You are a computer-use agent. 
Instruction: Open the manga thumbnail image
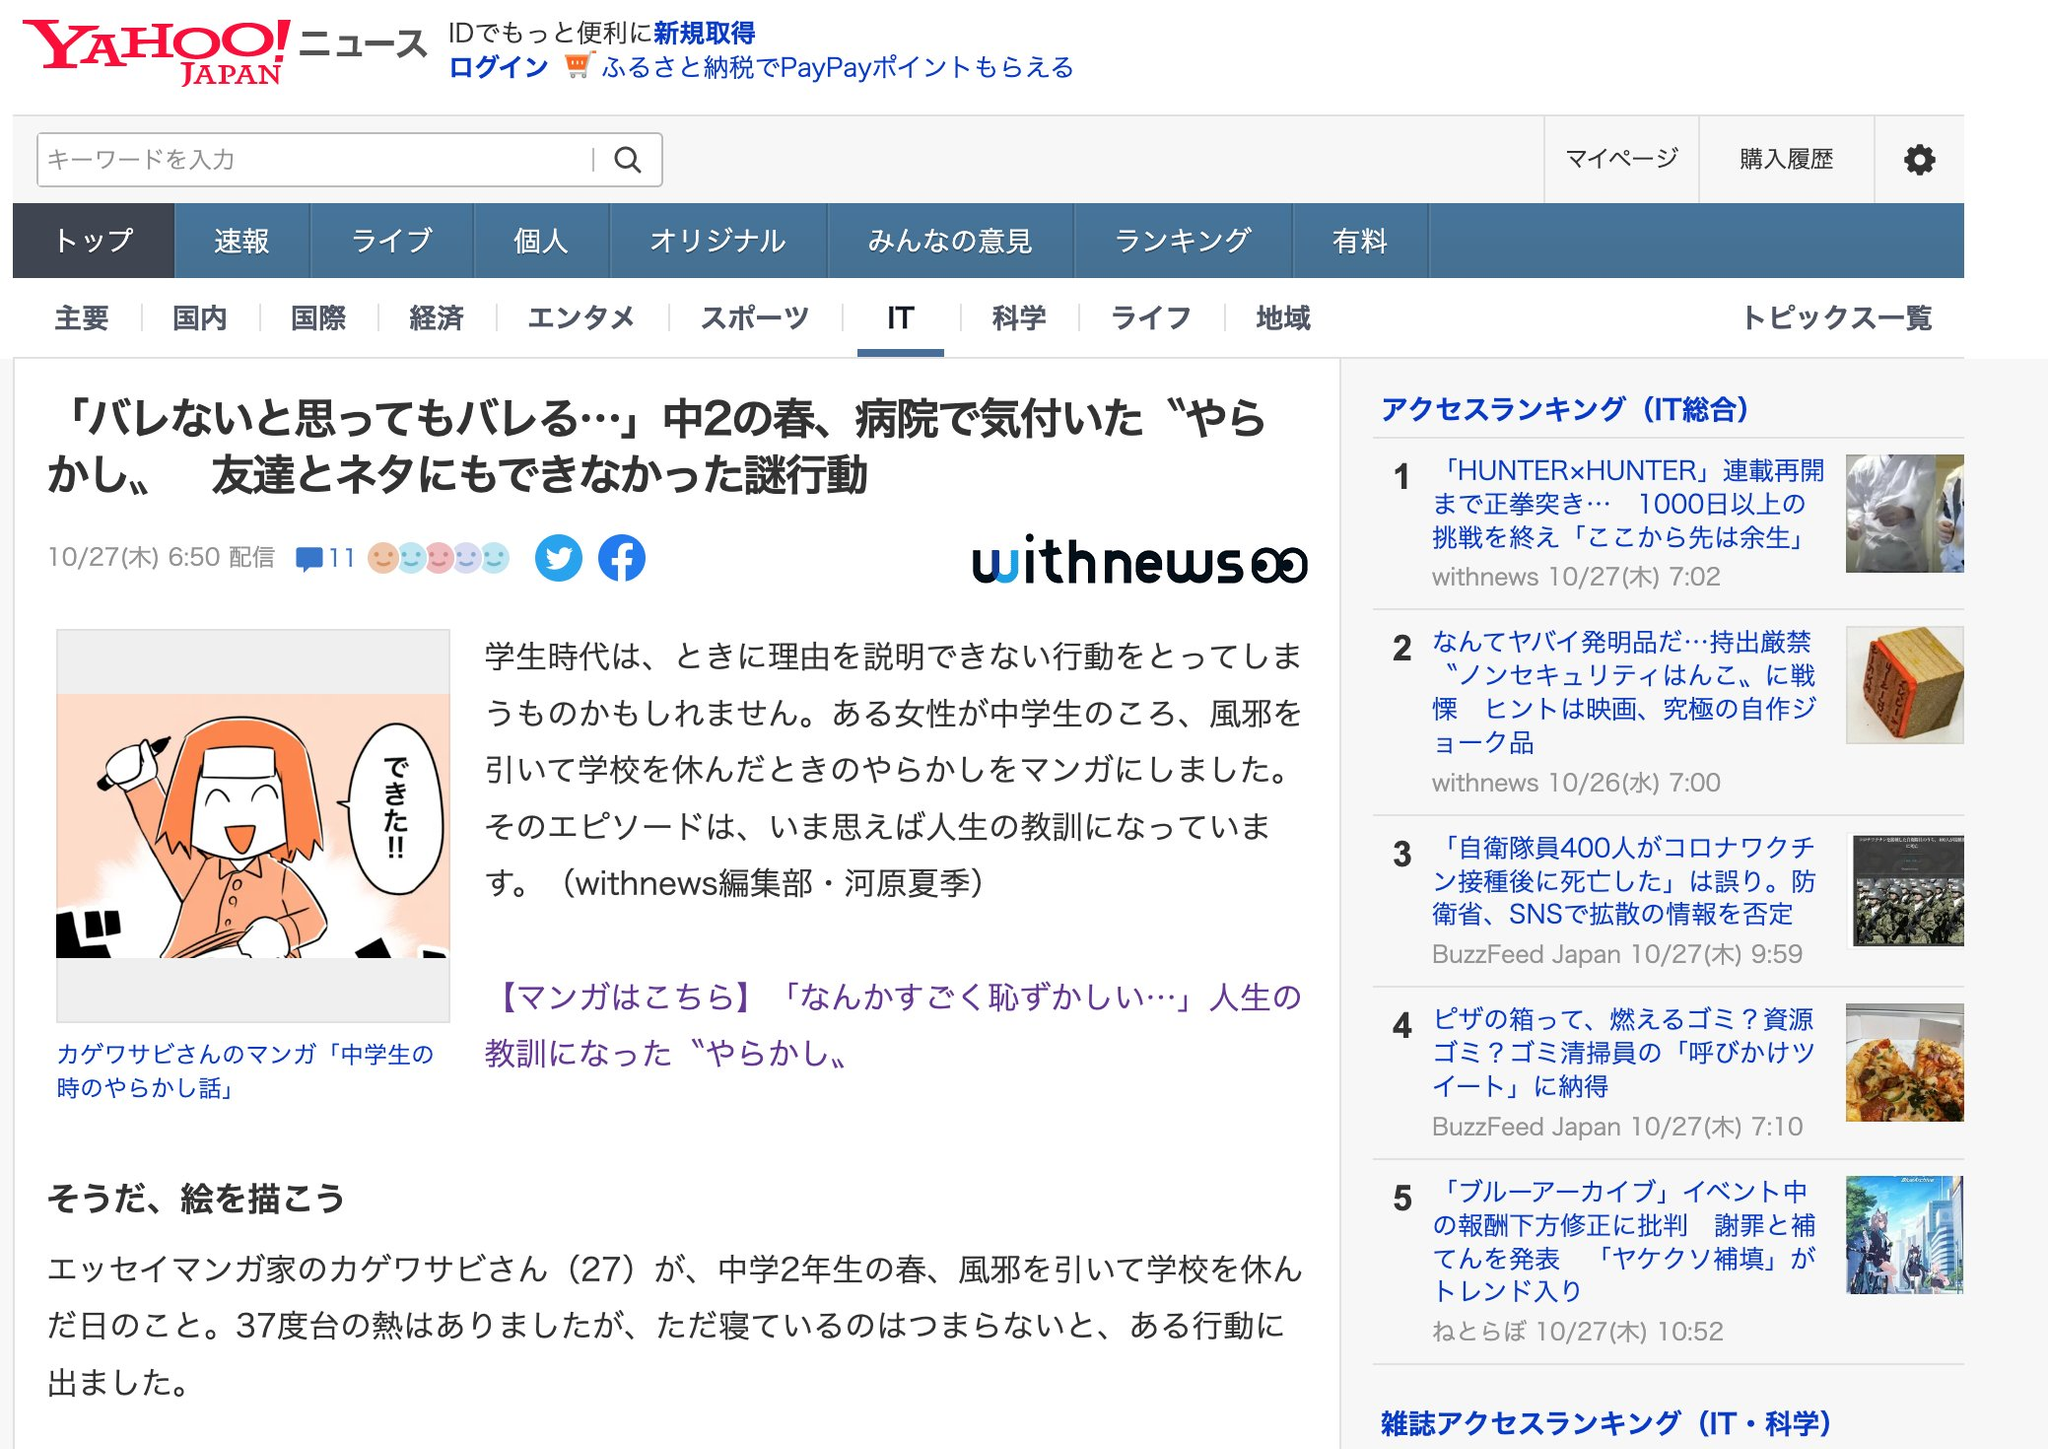point(253,825)
